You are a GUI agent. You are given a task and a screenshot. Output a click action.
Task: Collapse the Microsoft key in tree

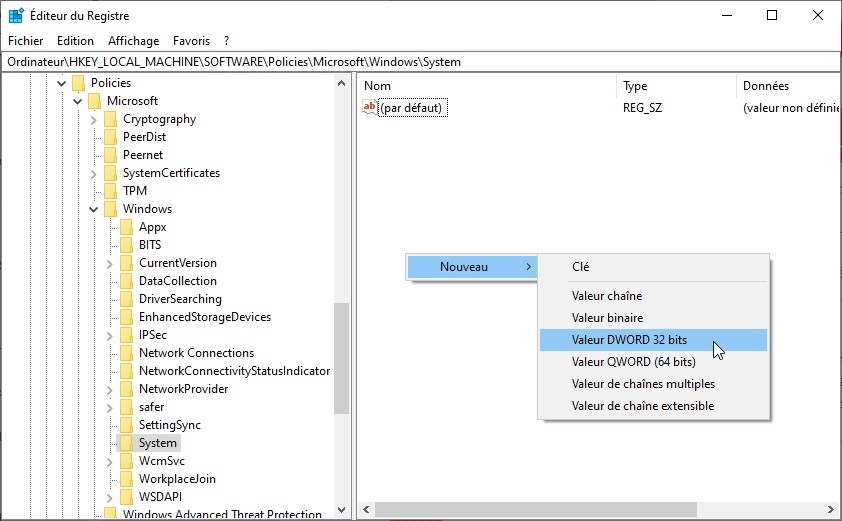[78, 101]
